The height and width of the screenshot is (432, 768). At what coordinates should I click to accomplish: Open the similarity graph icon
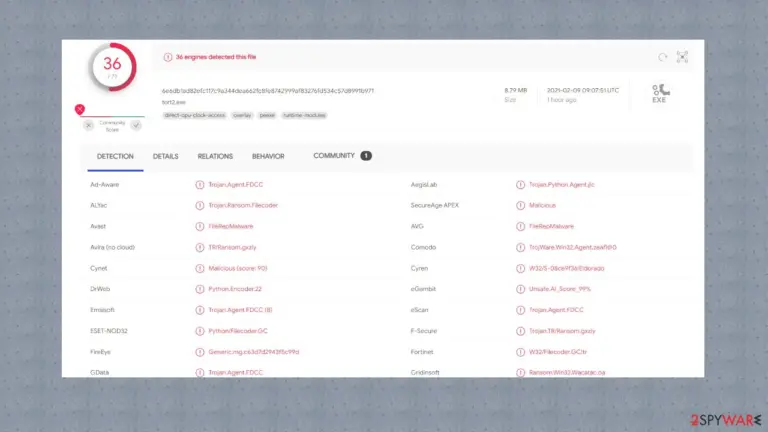click(x=682, y=57)
